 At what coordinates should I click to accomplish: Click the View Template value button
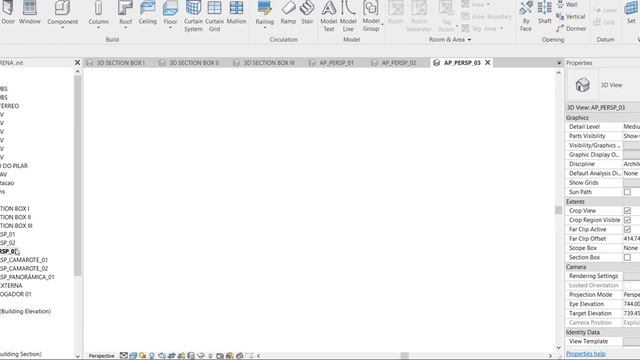(631, 341)
